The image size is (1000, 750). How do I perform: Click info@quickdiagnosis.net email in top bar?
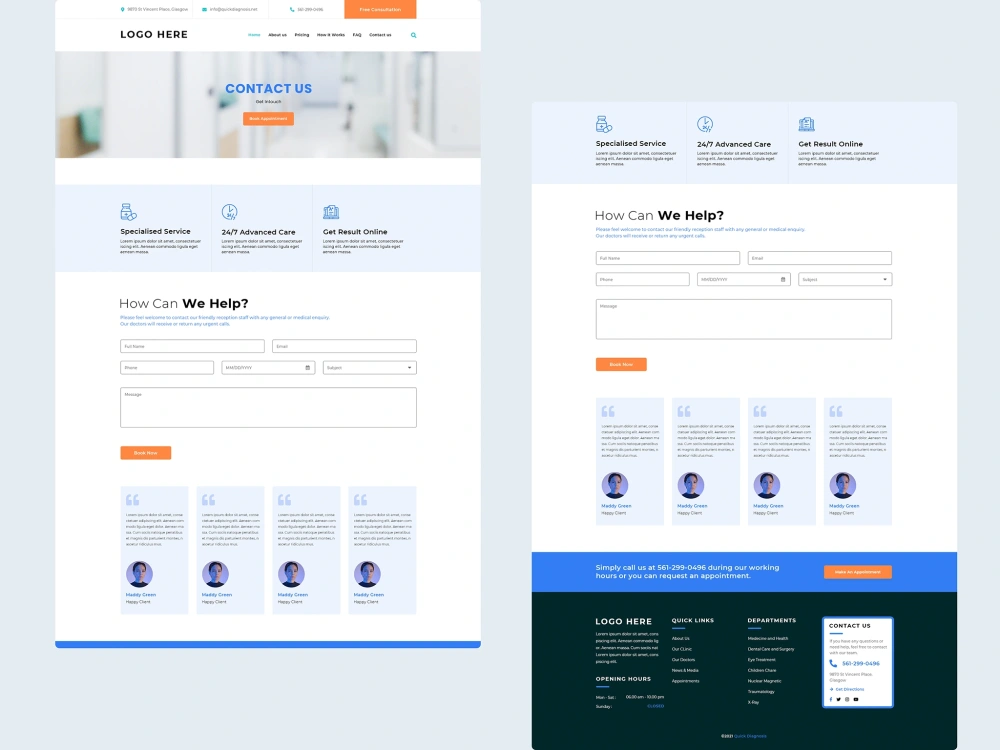click(233, 10)
